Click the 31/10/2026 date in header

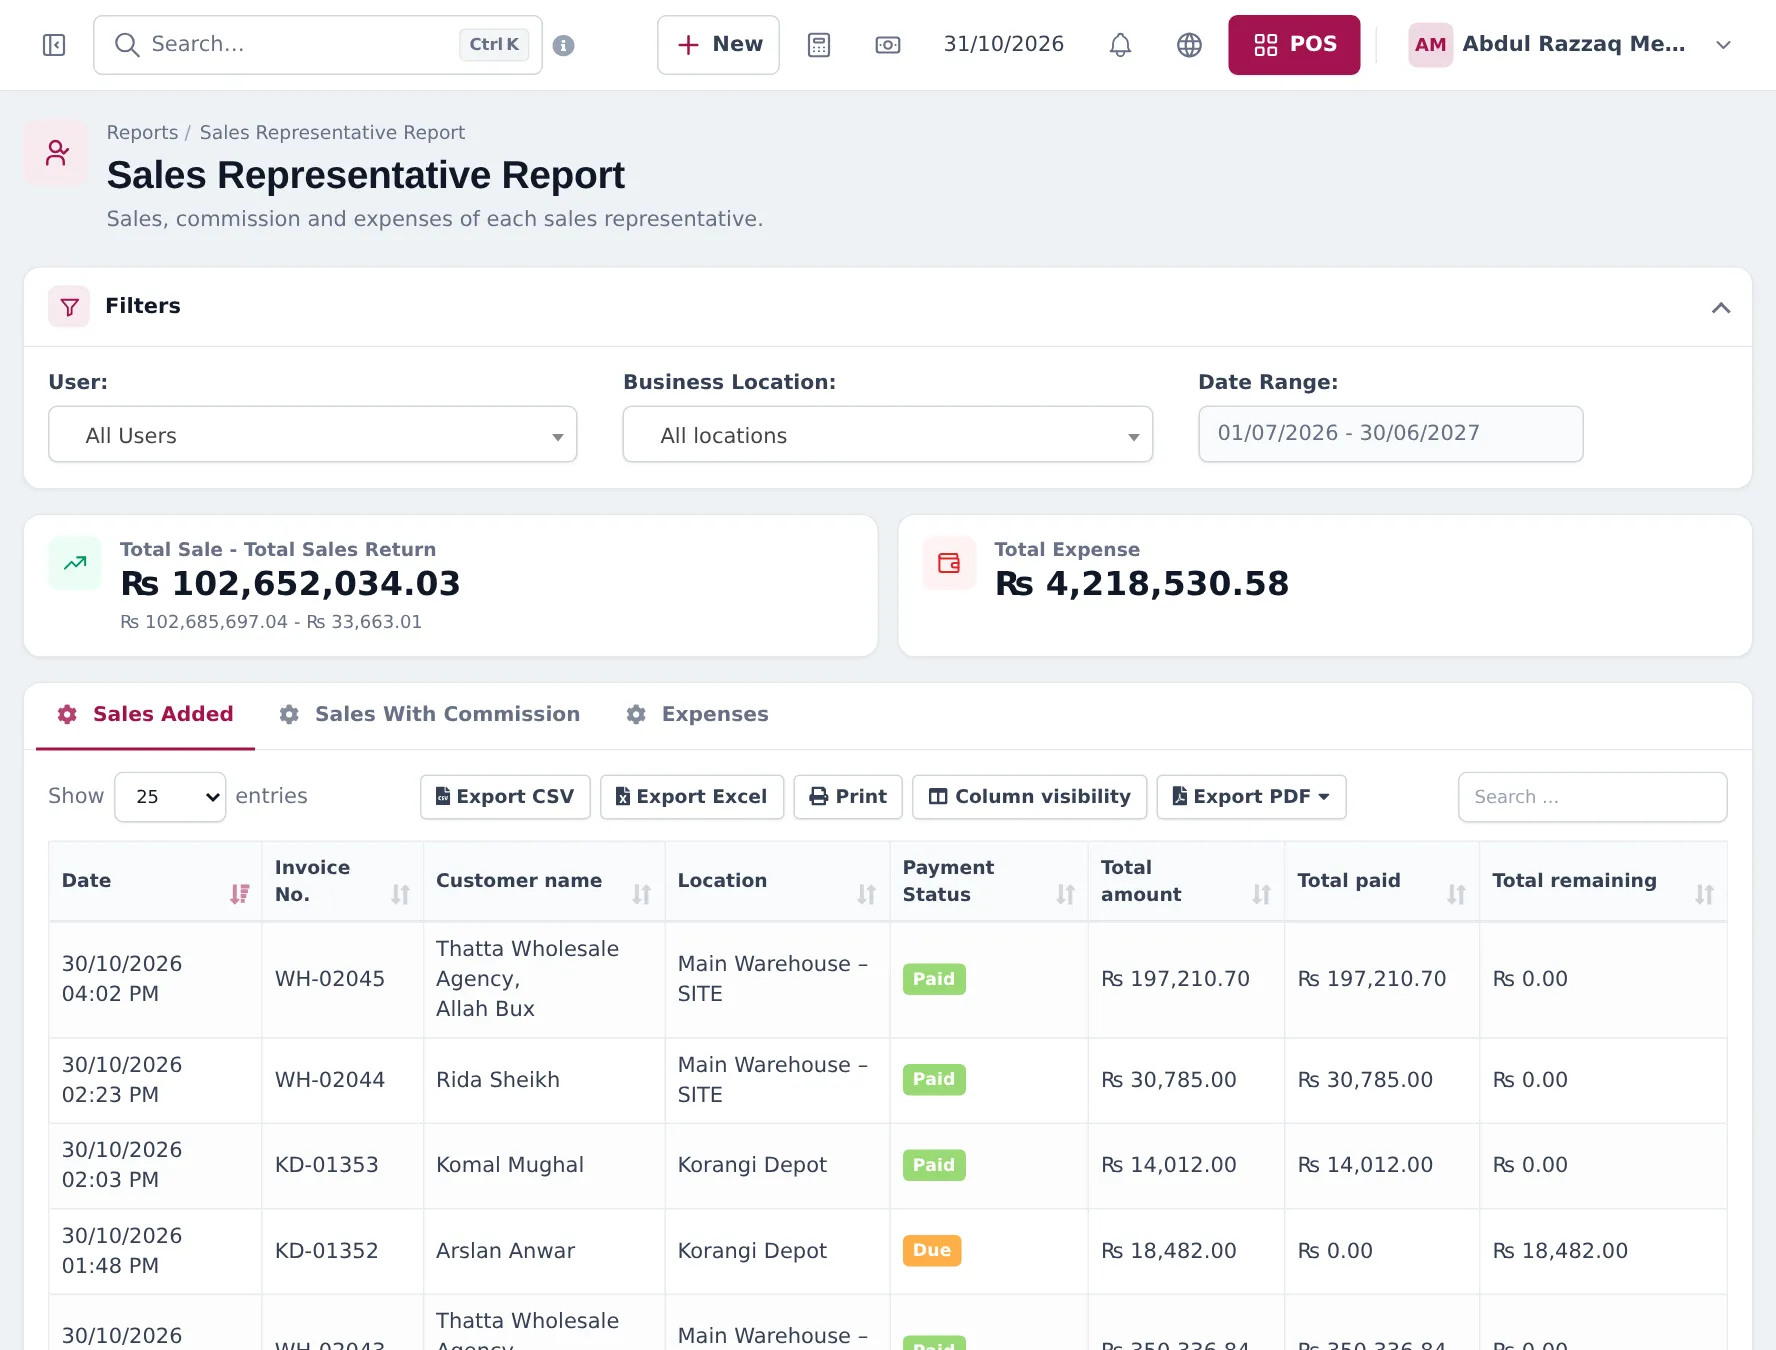[x=1004, y=44]
